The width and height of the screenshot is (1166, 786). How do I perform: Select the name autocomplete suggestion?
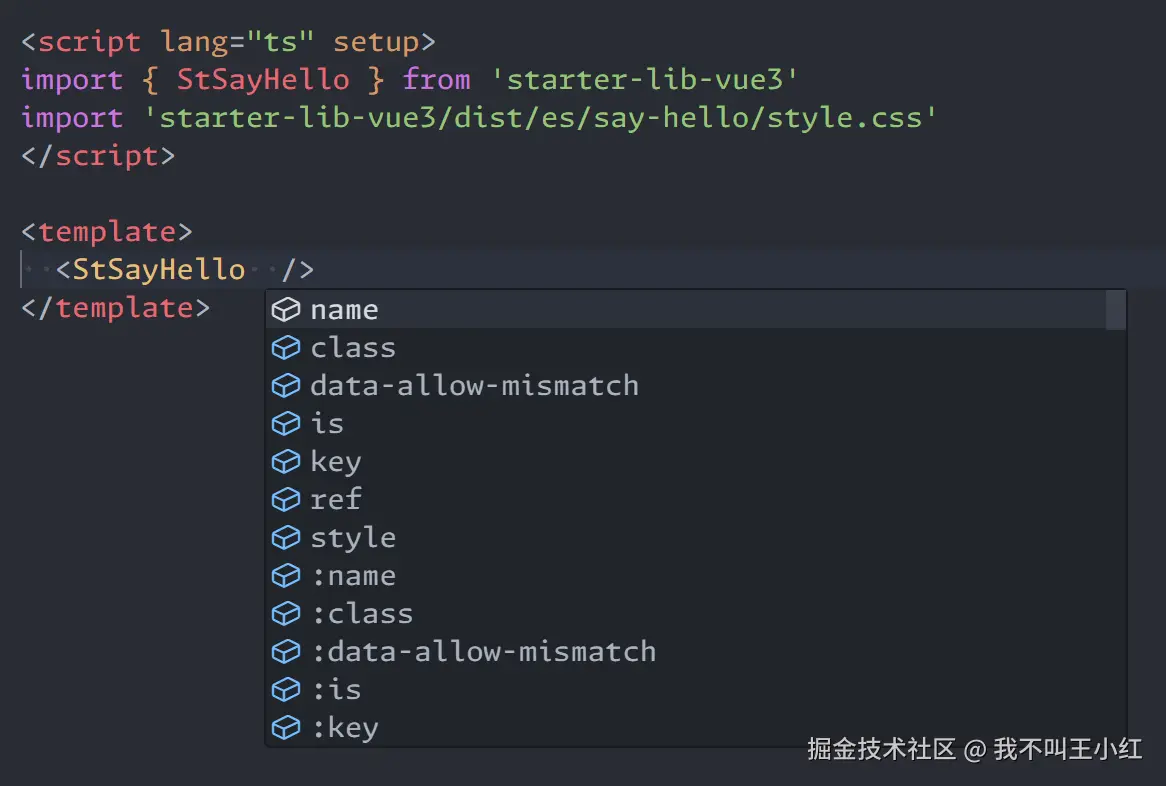point(345,310)
